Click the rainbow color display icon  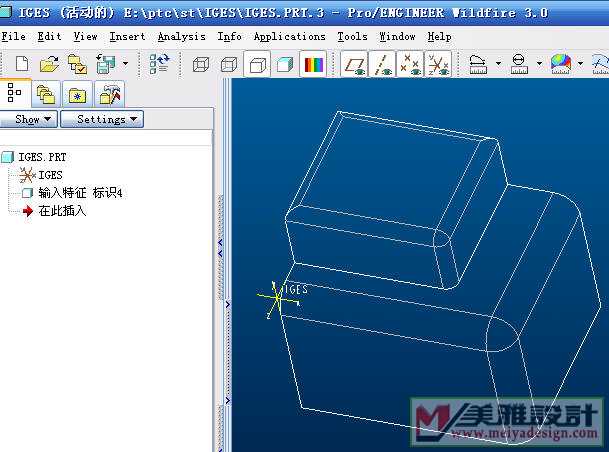coord(313,64)
